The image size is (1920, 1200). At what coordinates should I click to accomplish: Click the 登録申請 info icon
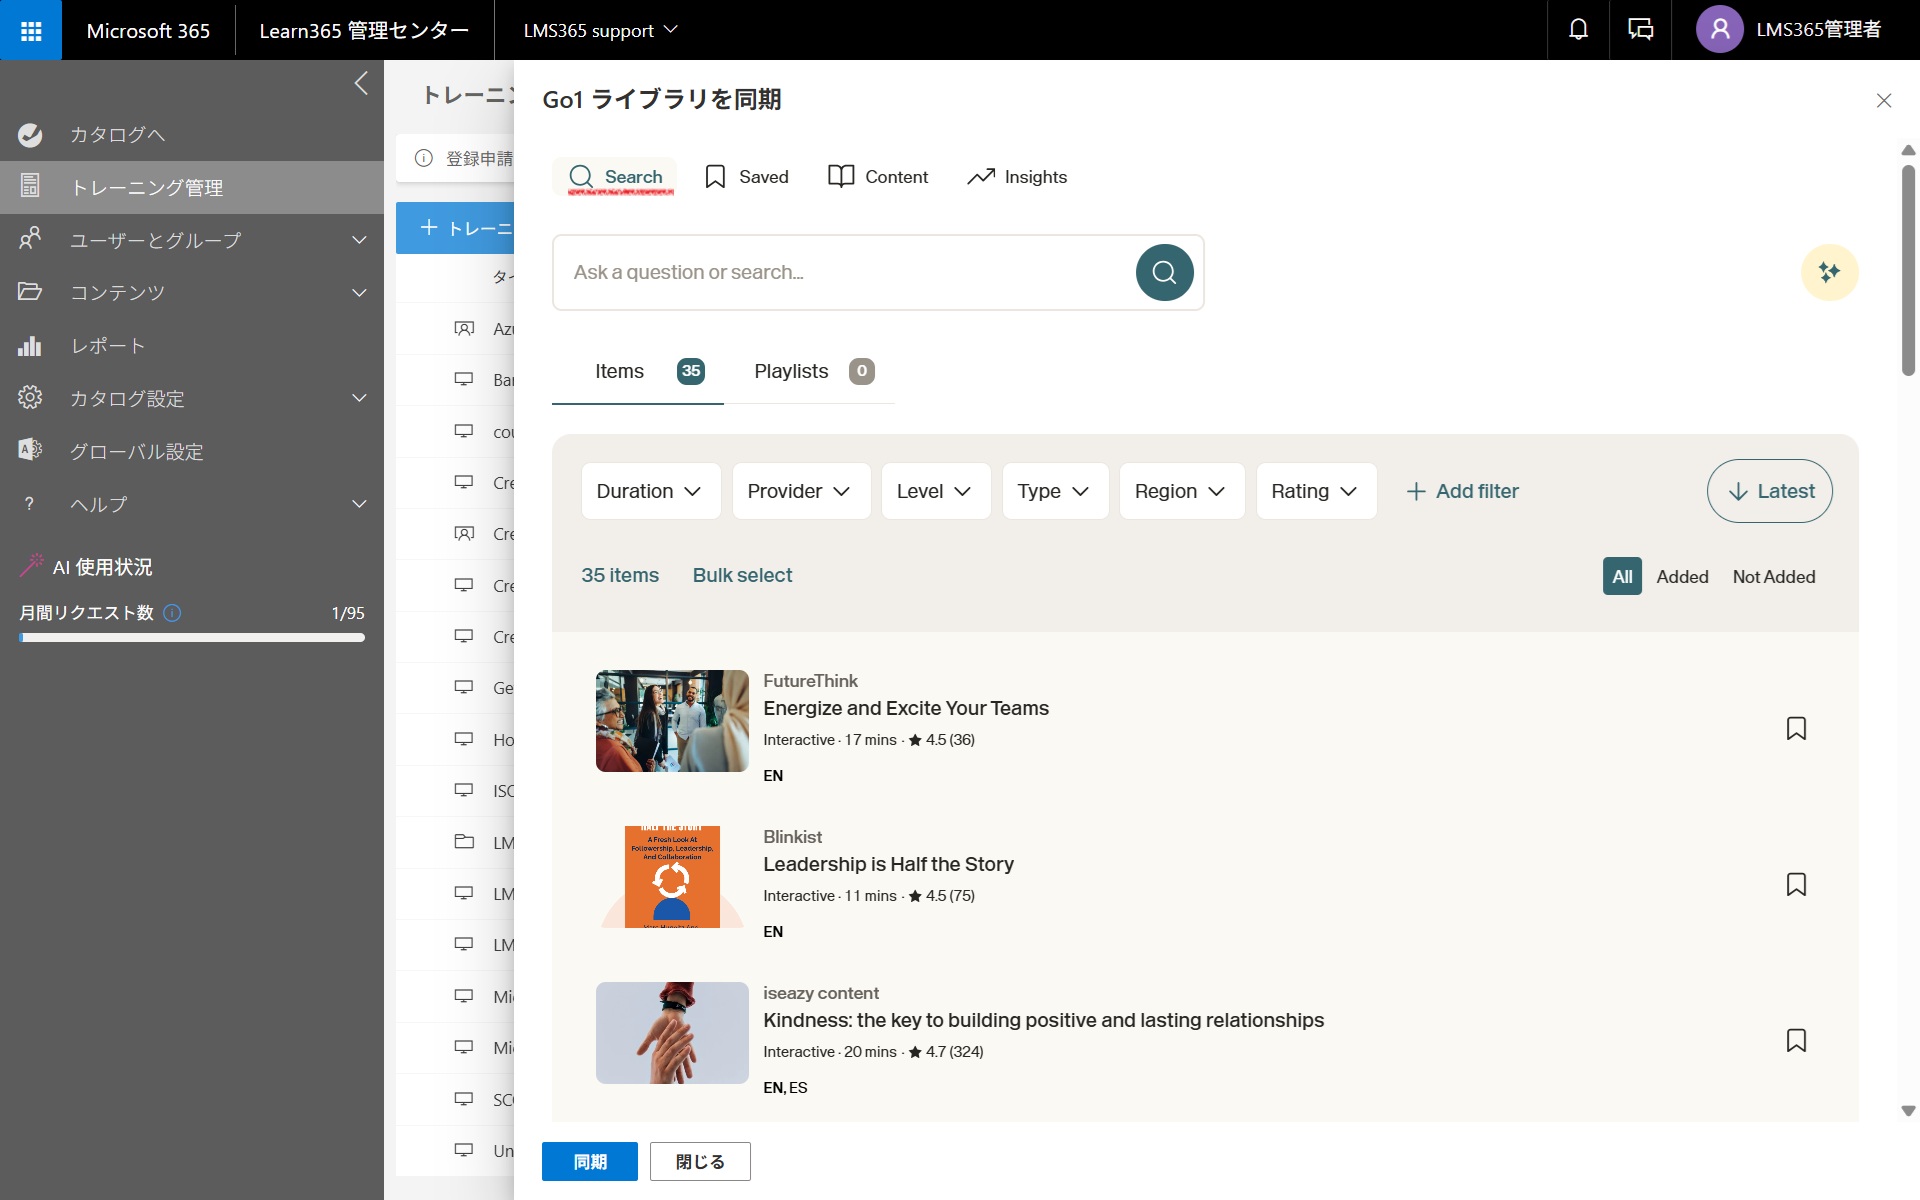424,158
